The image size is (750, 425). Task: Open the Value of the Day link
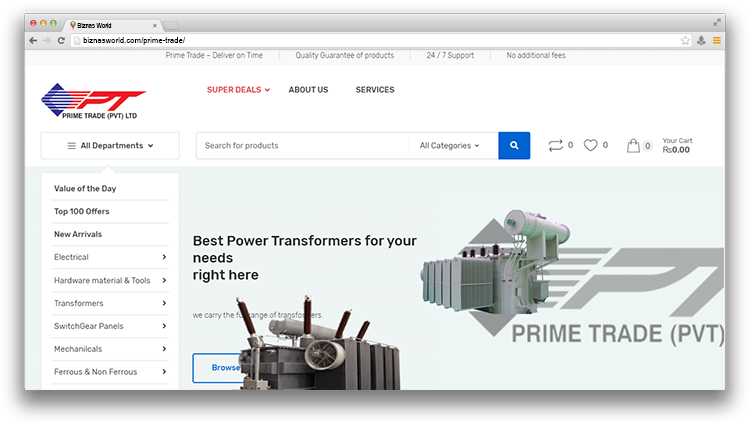point(85,188)
